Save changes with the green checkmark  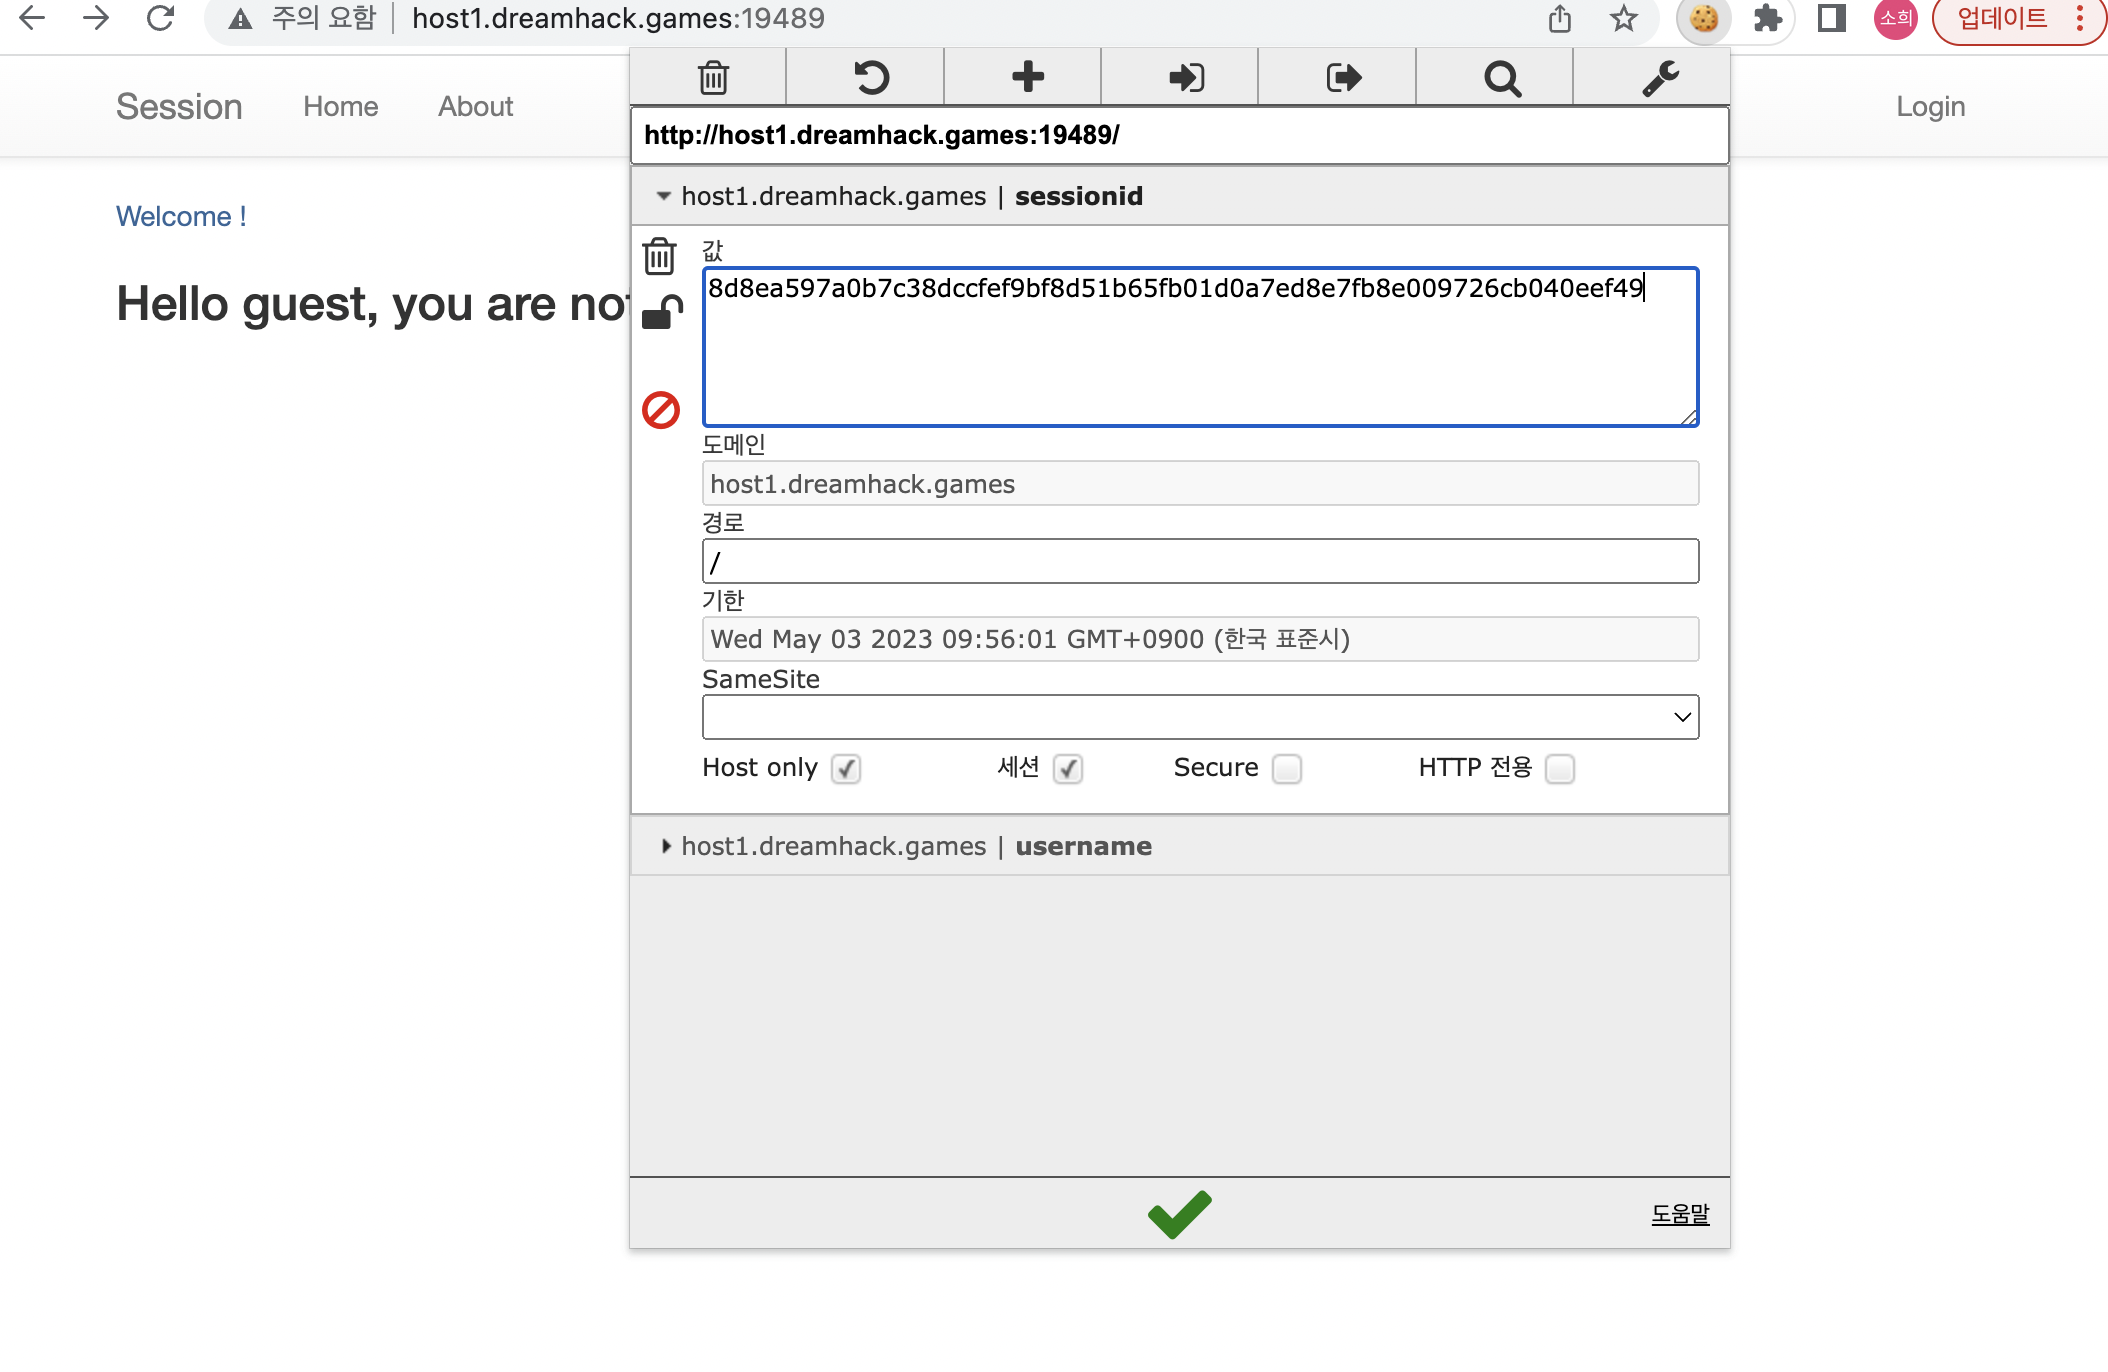pyautogui.click(x=1179, y=1214)
